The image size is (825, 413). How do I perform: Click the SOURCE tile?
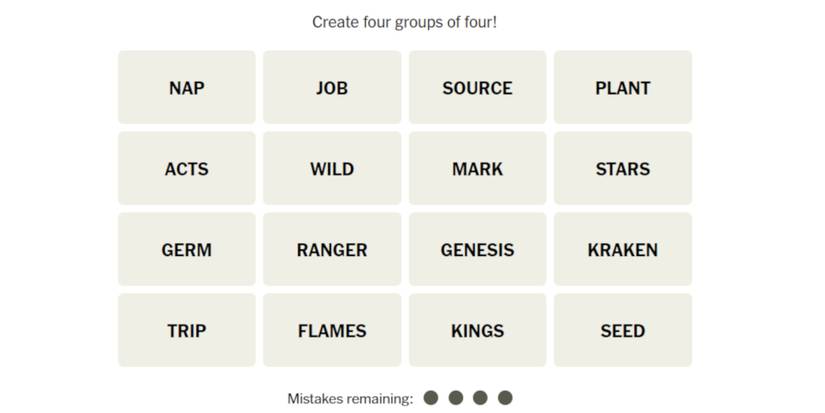pos(477,88)
